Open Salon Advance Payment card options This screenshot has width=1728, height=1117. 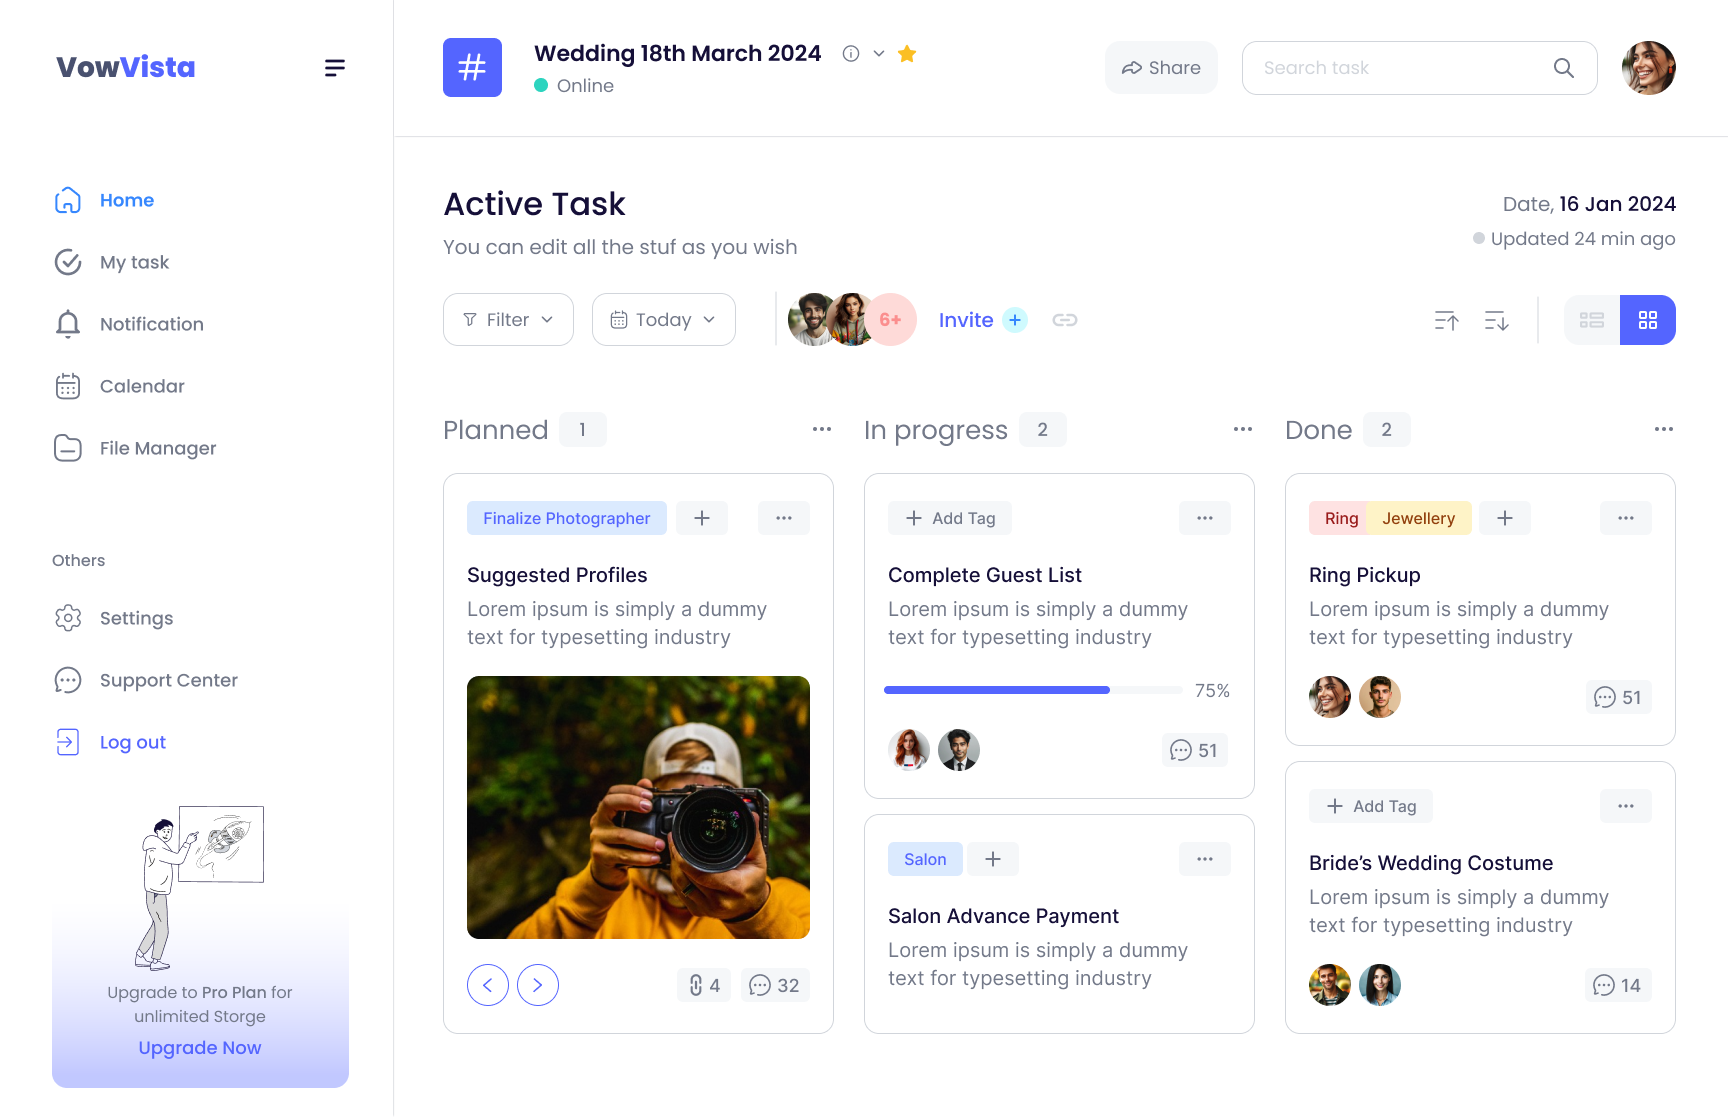(1205, 859)
